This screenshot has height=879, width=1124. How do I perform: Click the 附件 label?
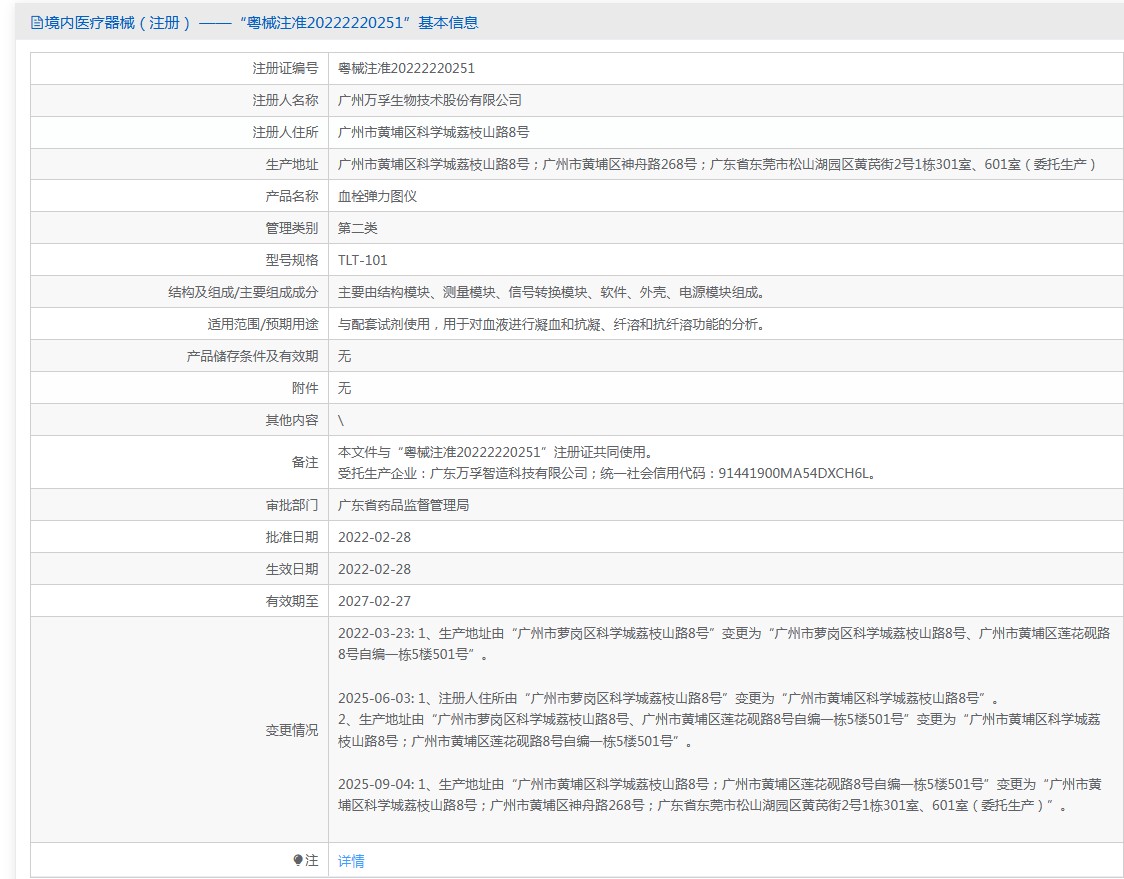(305, 388)
